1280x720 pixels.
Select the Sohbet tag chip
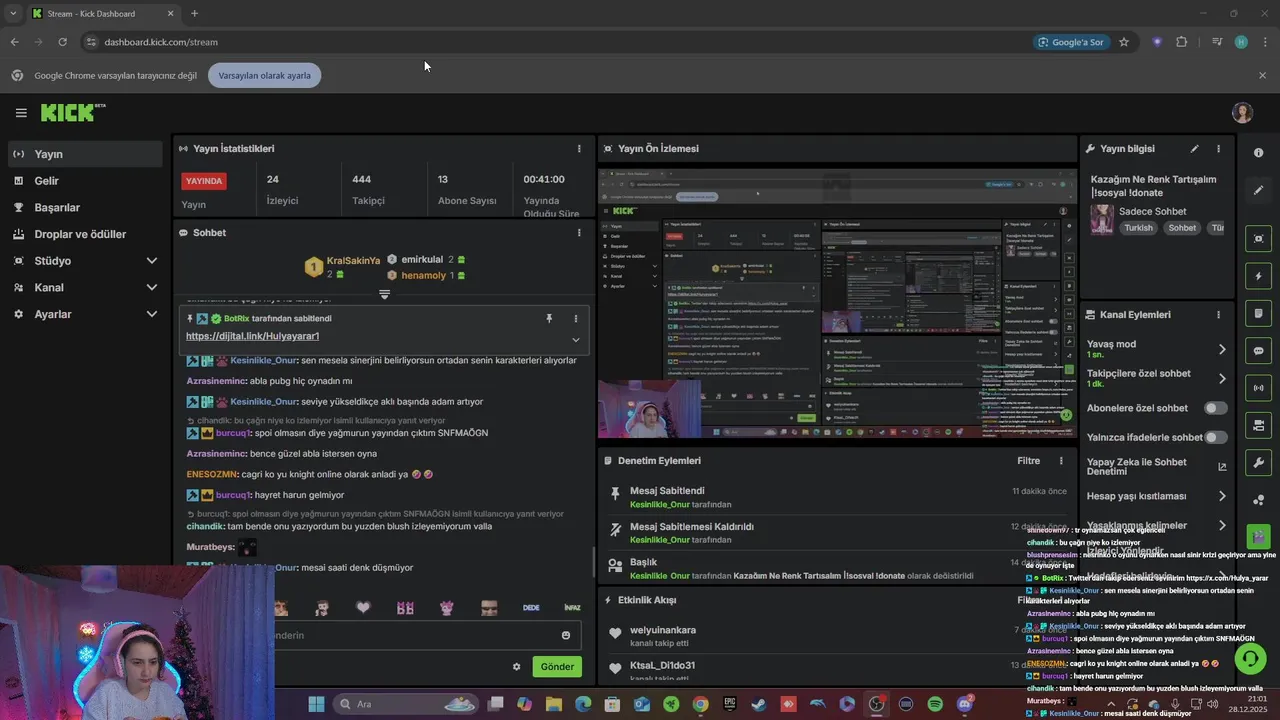pos(1182,228)
